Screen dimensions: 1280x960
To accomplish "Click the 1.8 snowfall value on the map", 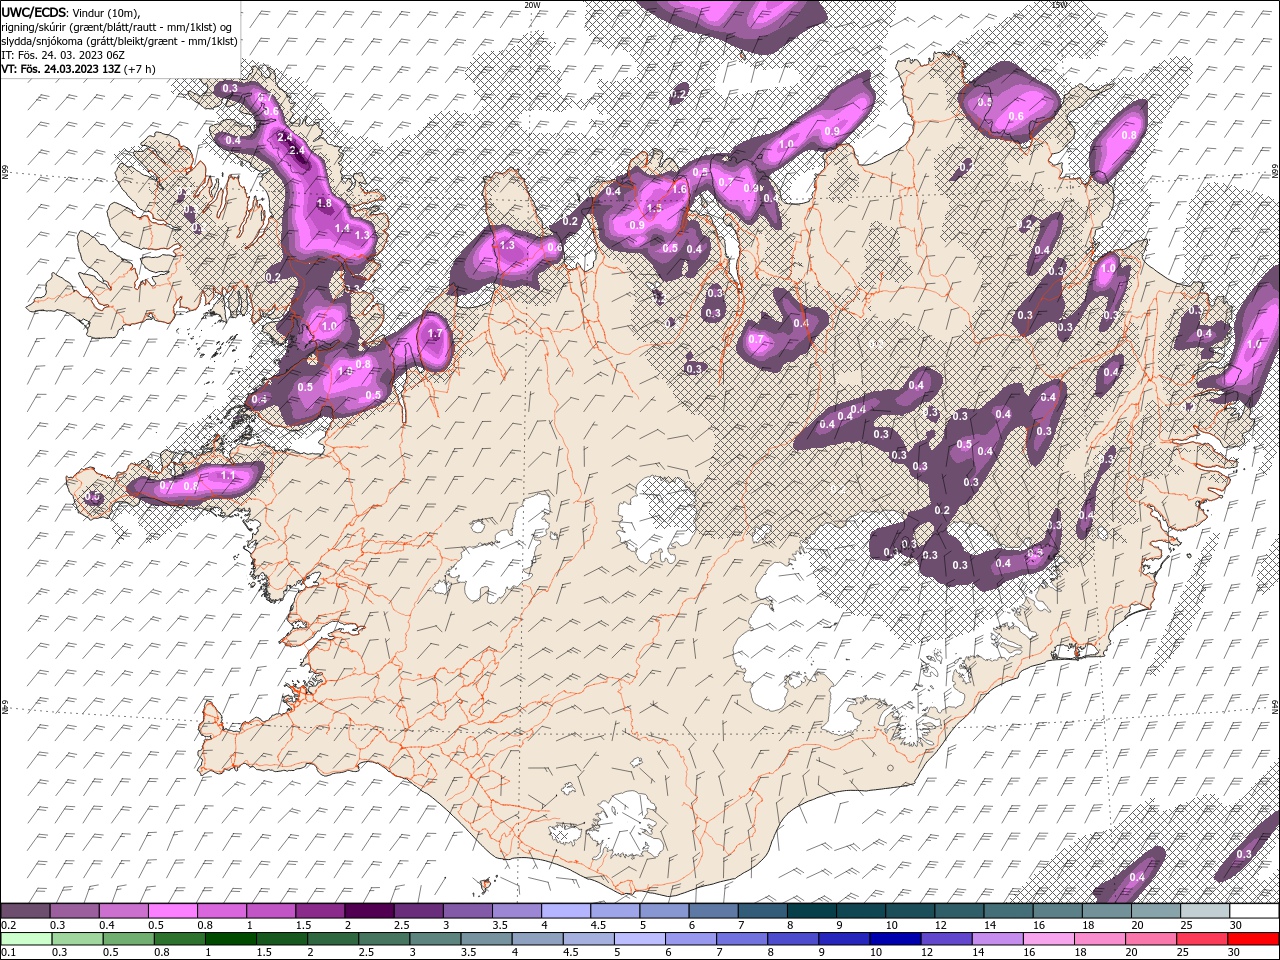I will click(x=324, y=203).
